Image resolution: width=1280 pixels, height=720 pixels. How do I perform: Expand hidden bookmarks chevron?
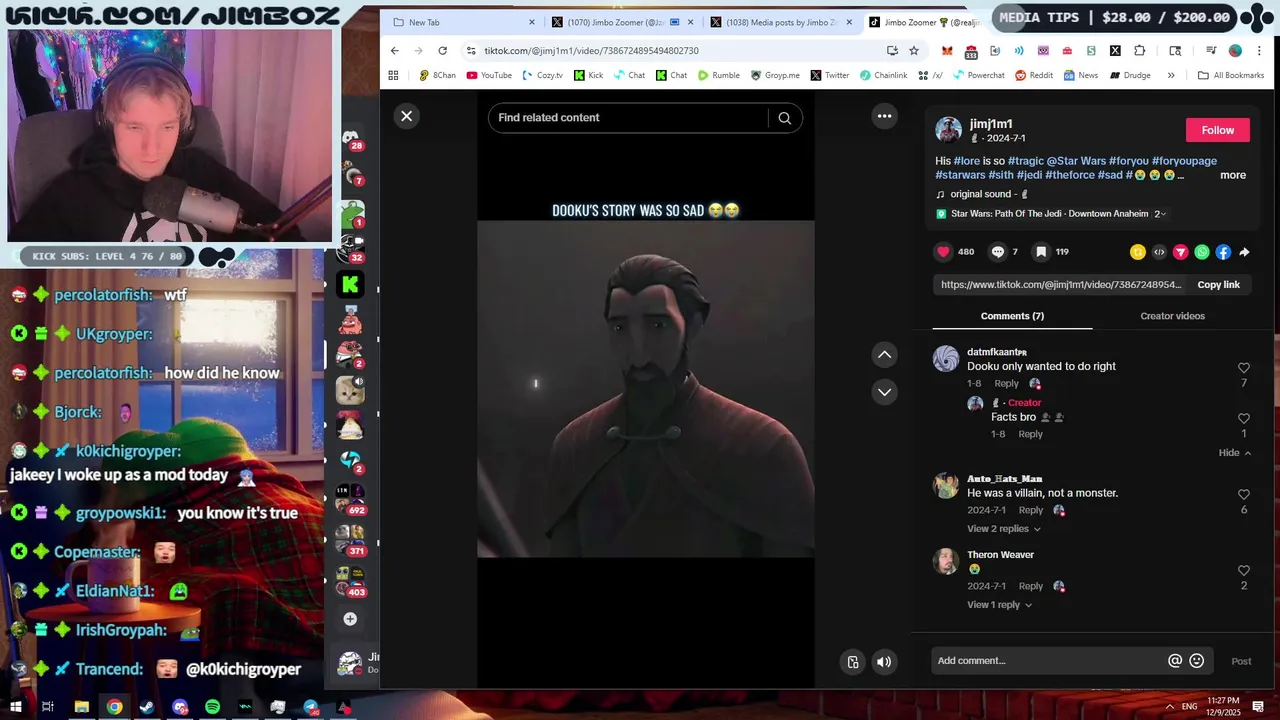(x=1171, y=75)
